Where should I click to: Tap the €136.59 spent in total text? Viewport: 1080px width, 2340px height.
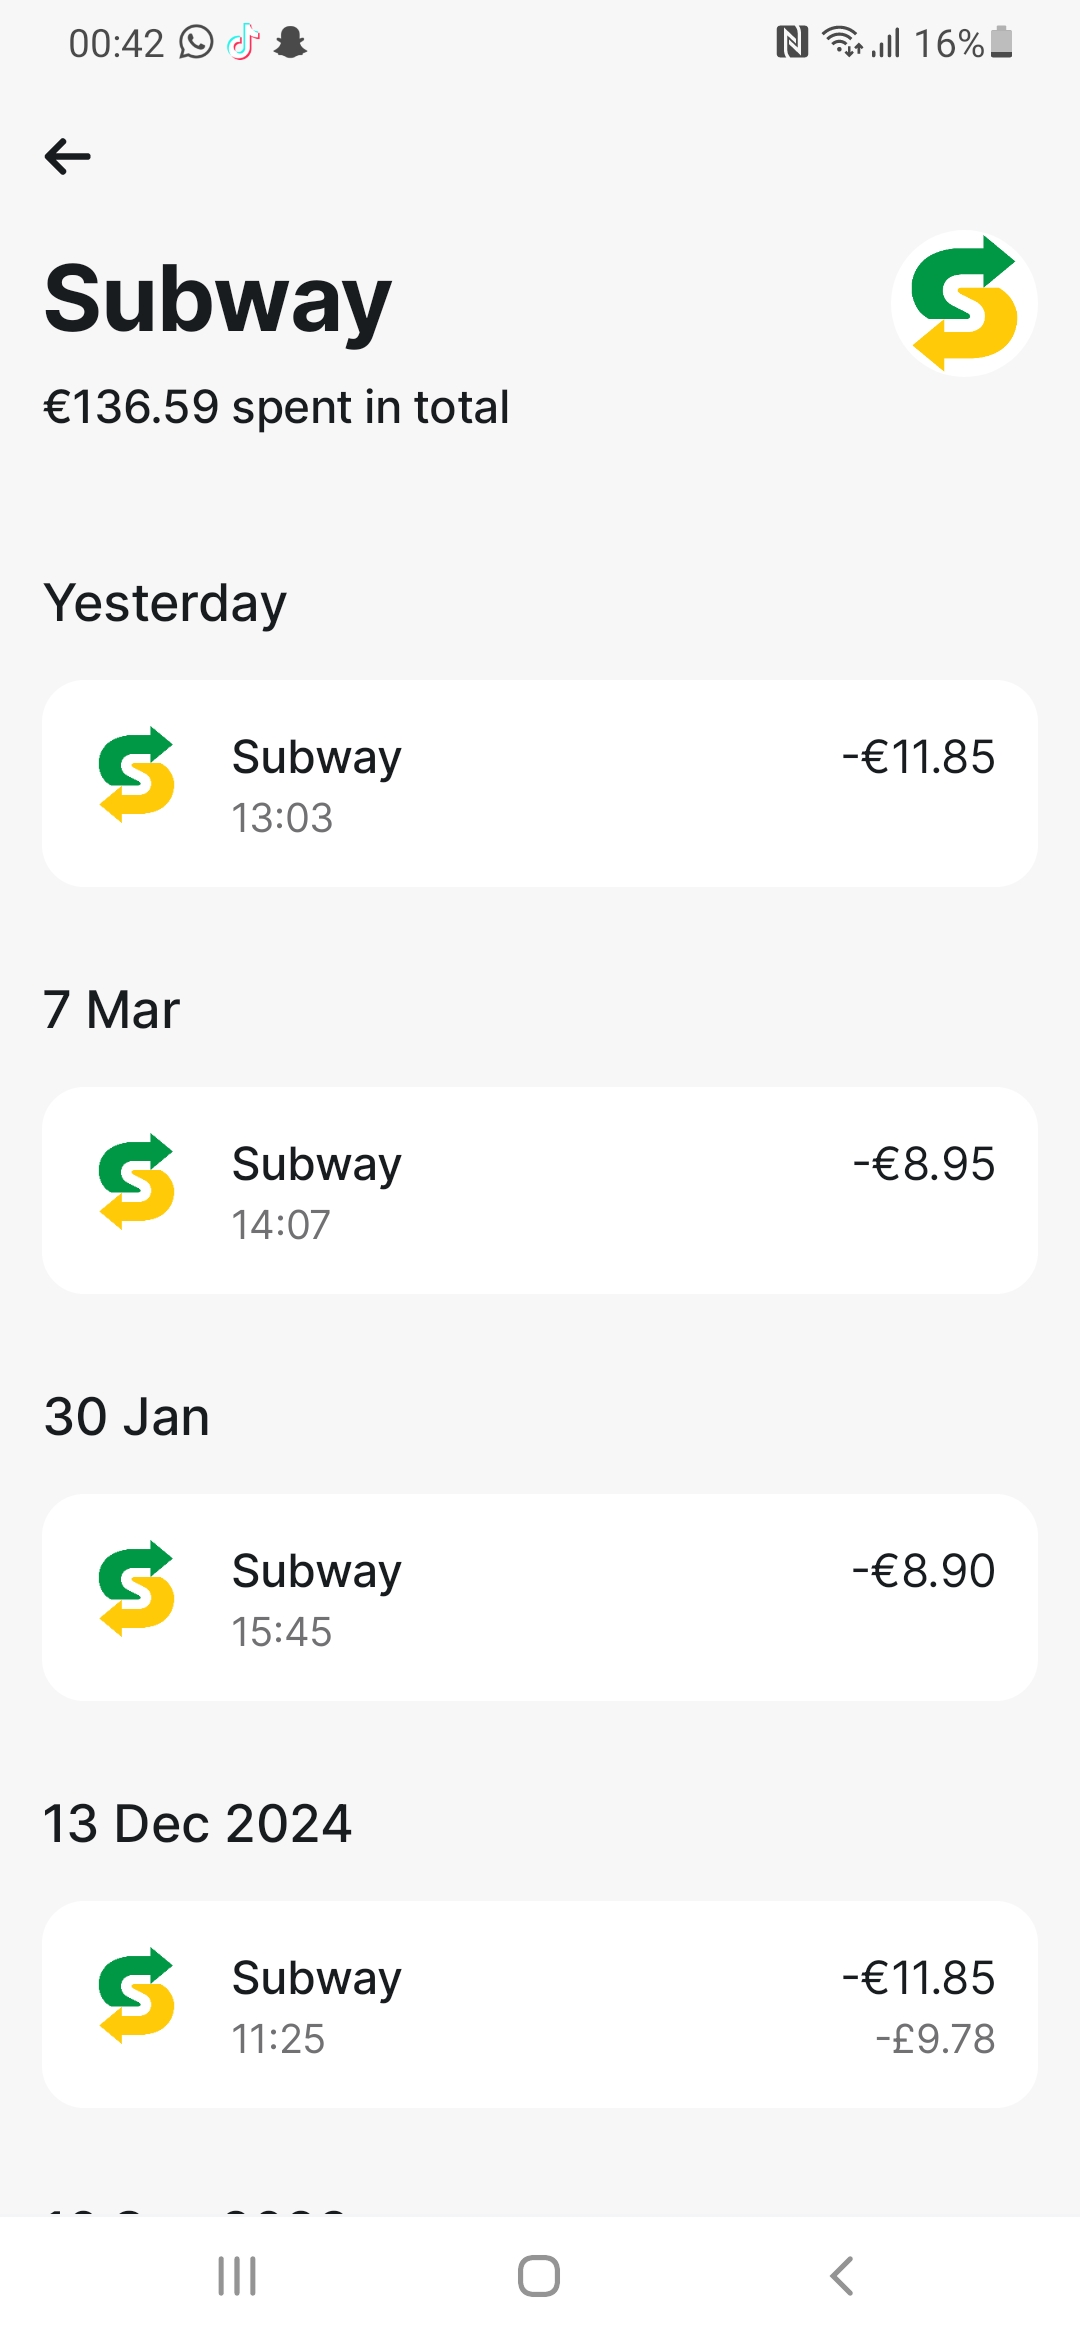coord(276,408)
